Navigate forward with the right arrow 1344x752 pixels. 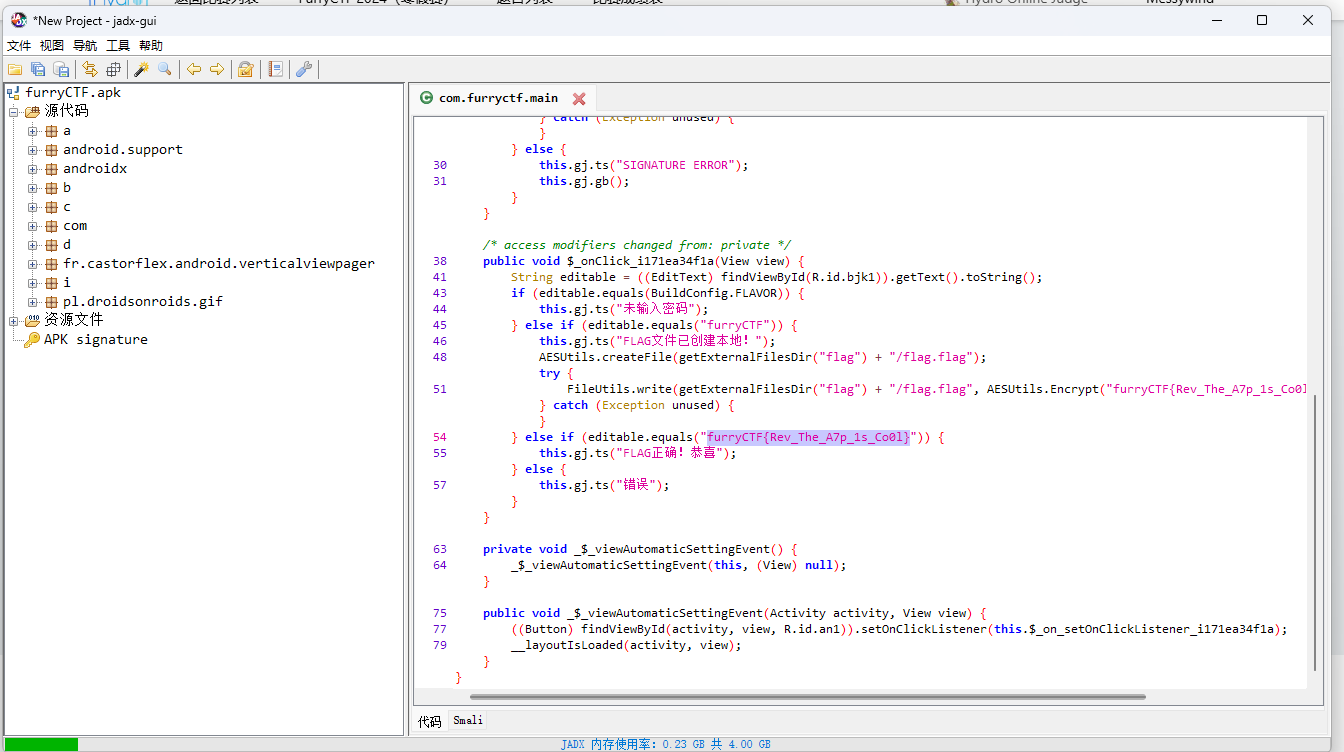[217, 69]
